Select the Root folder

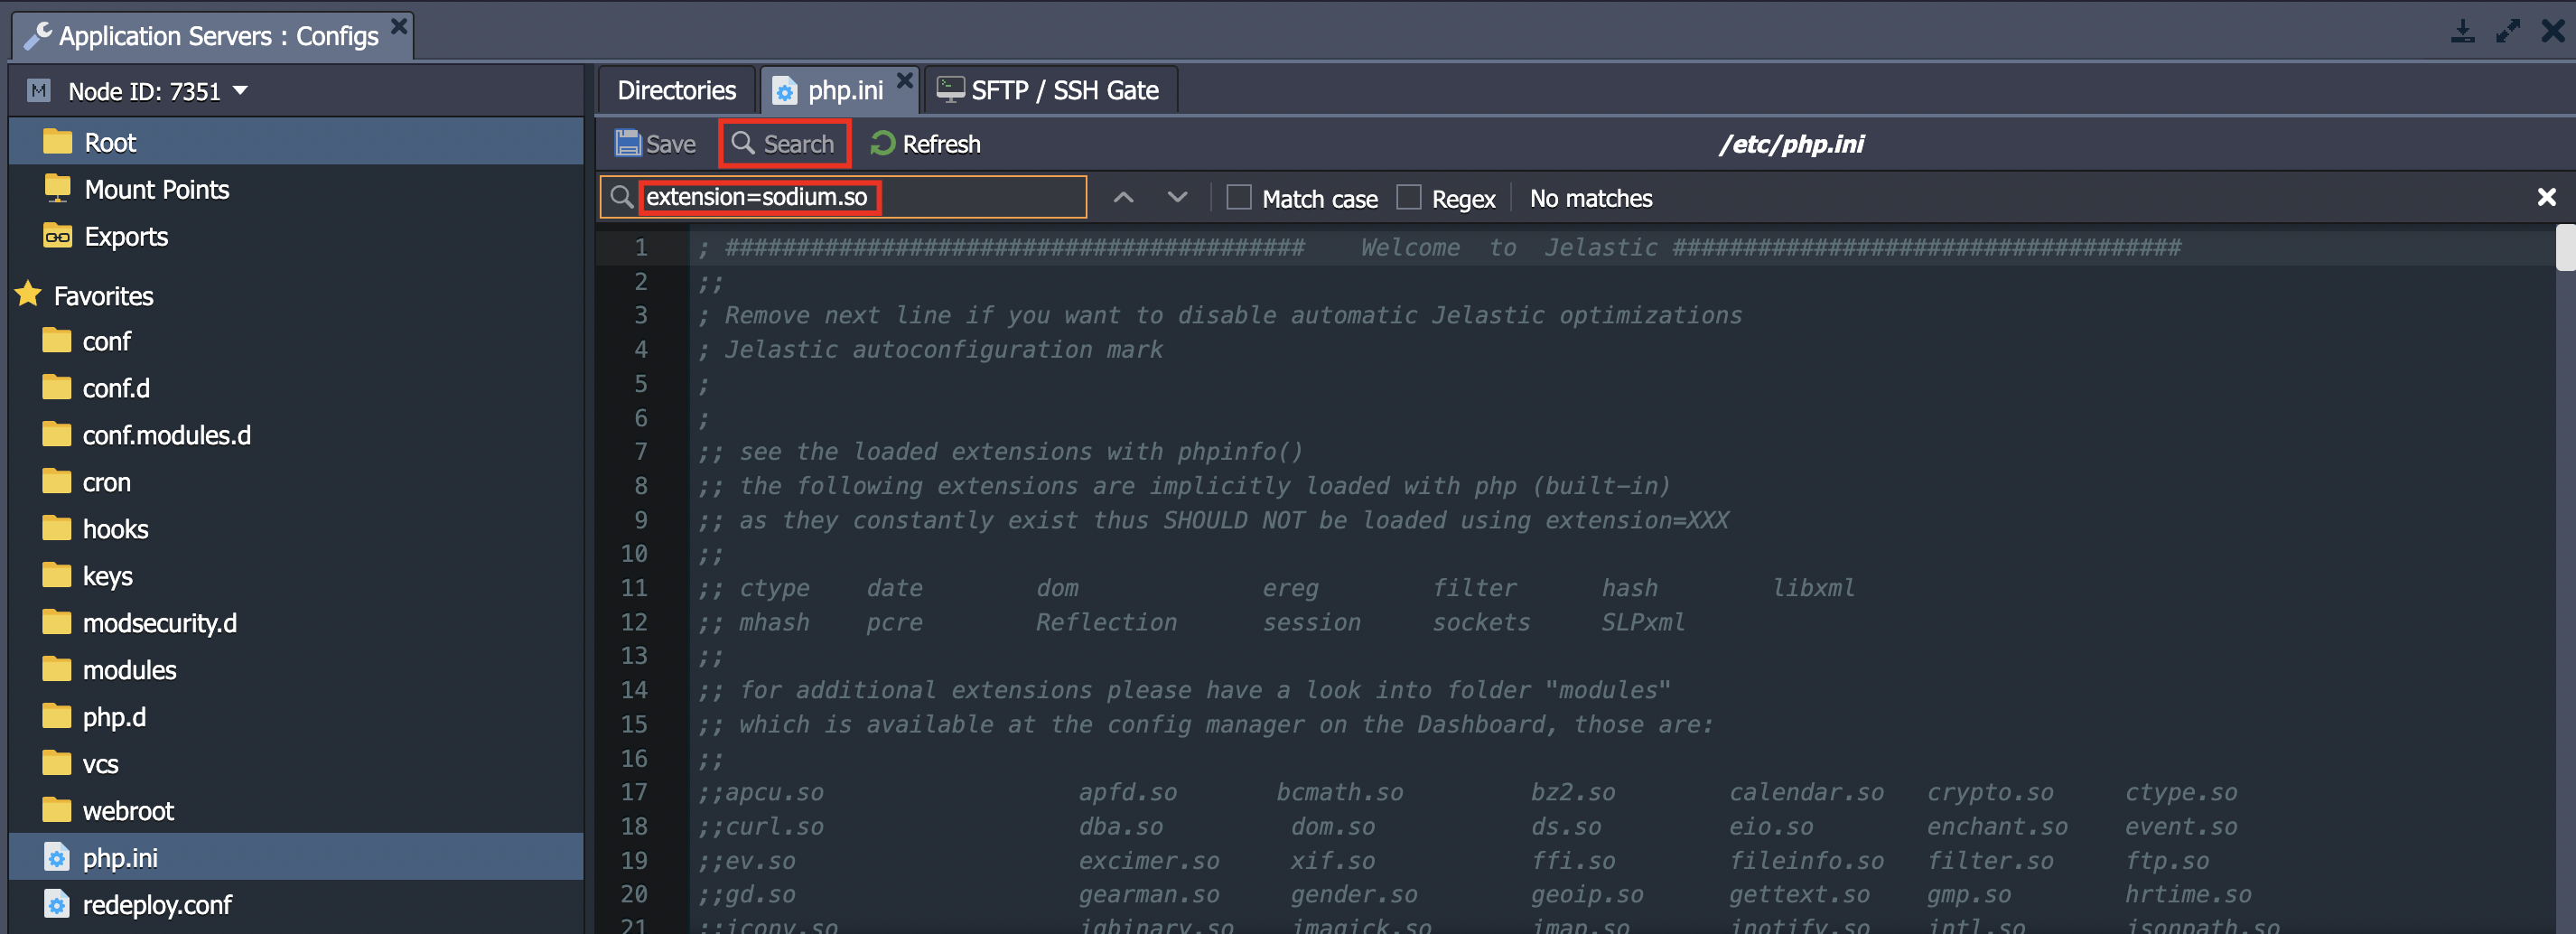[x=296, y=142]
